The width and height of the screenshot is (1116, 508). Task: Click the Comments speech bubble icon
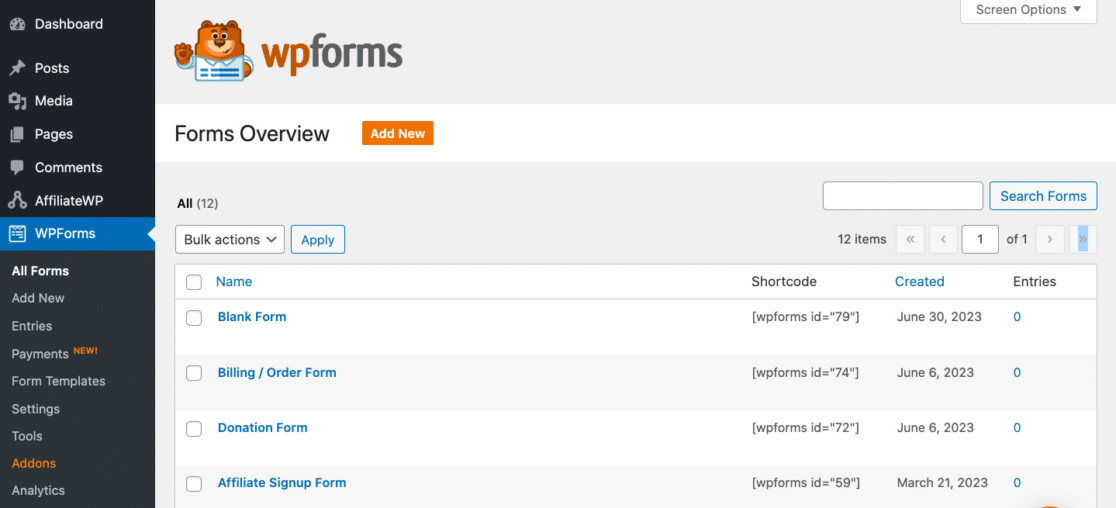pos(17,167)
